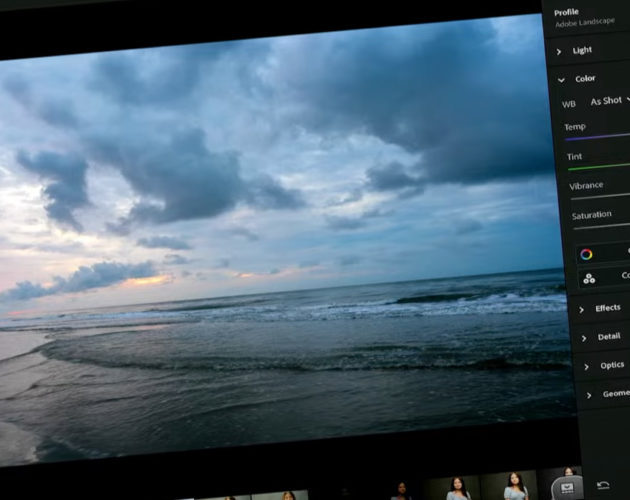630x500 pixels.
Task: Click the Temp slider track
Action: [597, 137]
